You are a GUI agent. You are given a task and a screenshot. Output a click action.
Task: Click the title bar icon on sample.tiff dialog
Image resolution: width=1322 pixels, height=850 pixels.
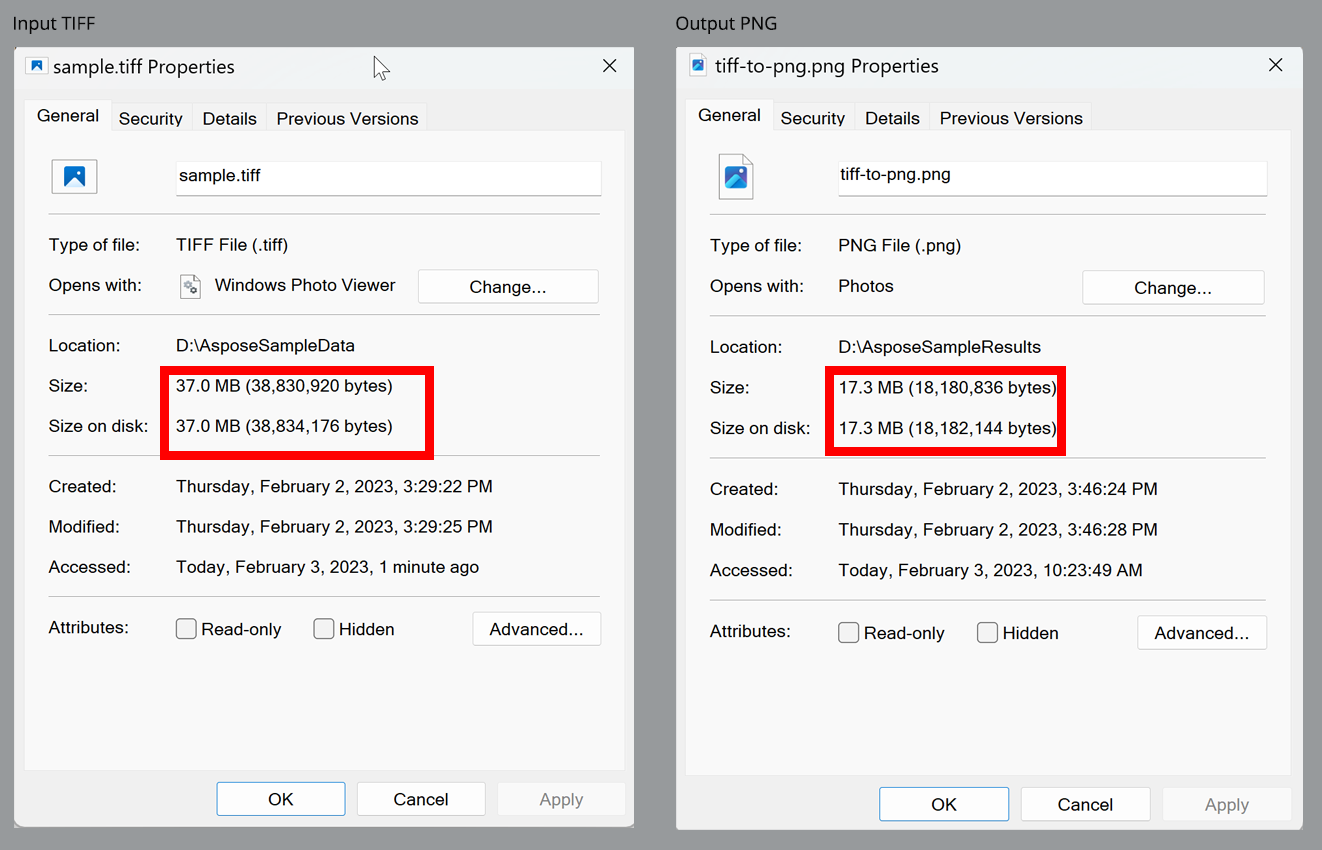37,65
